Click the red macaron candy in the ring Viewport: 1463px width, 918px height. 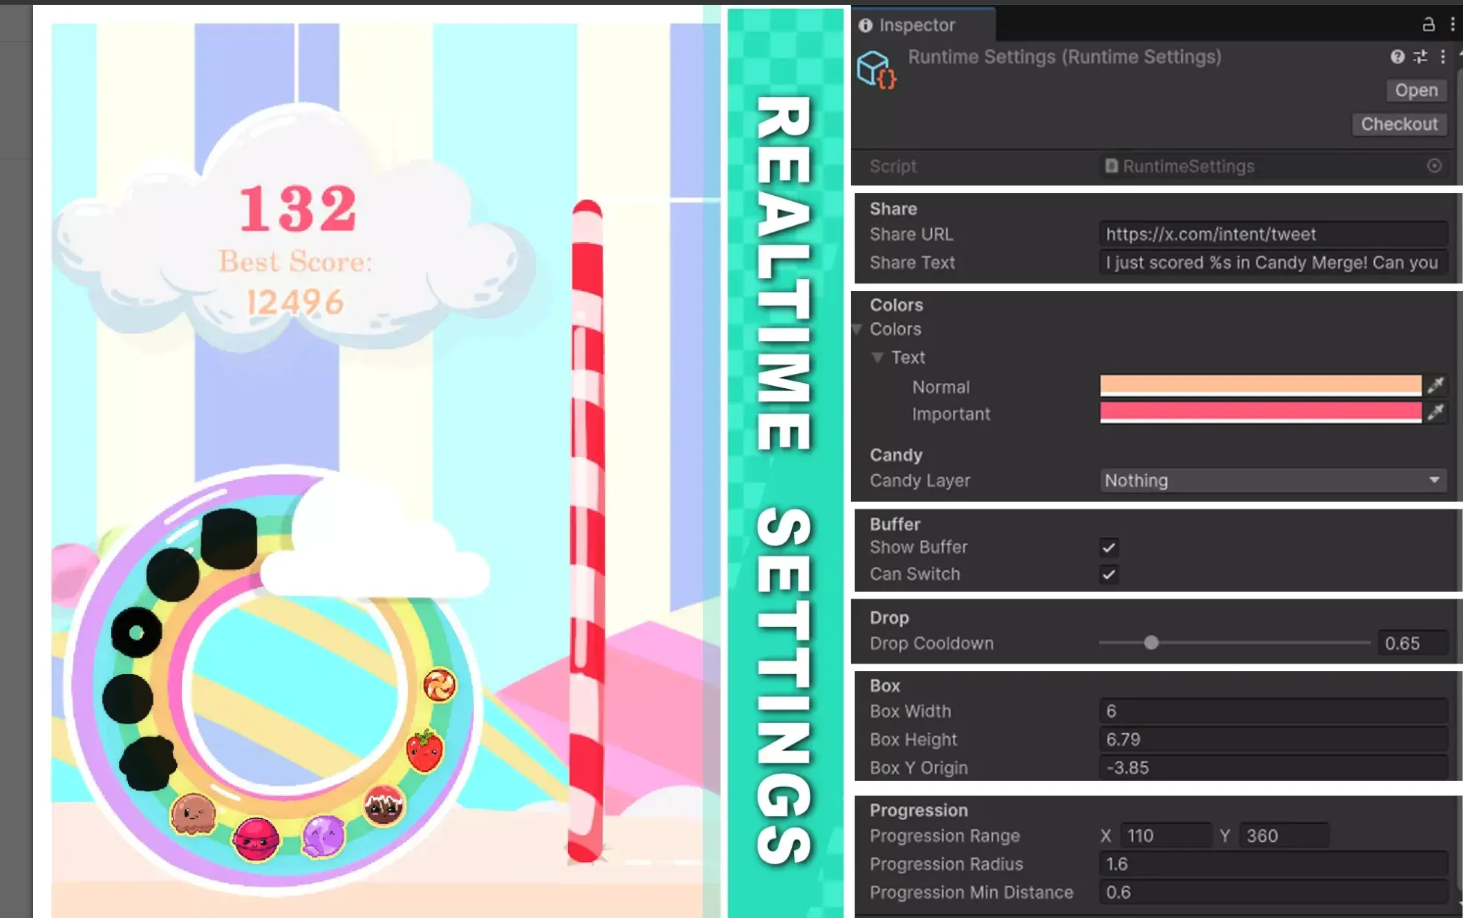[x=256, y=839]
